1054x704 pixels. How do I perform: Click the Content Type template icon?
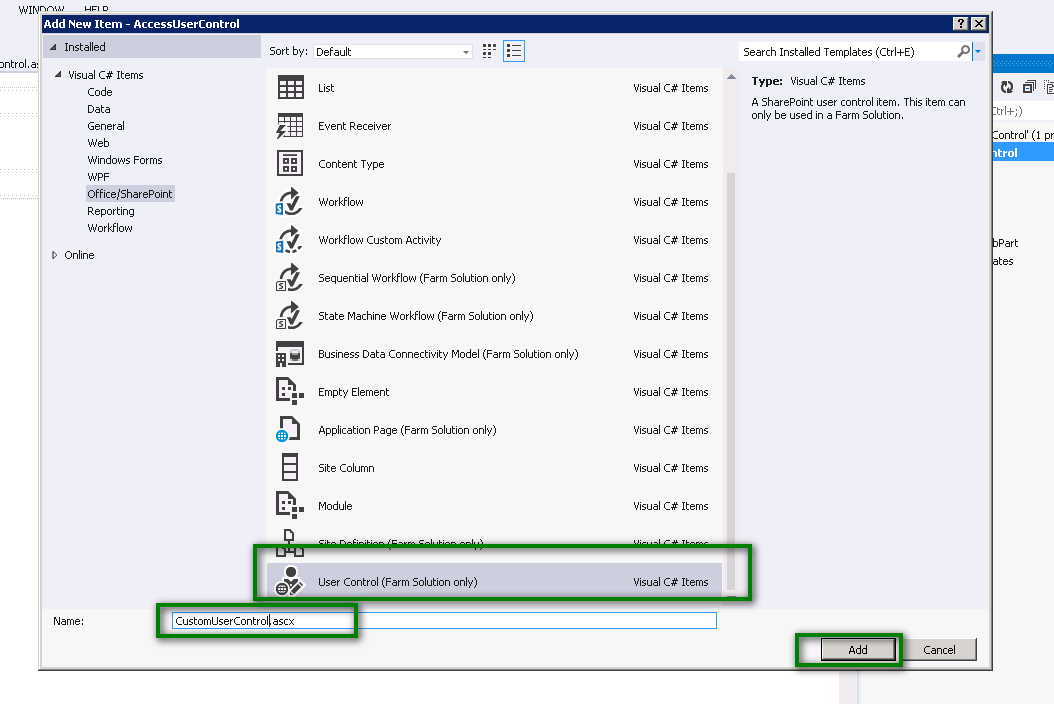[290, 163]
